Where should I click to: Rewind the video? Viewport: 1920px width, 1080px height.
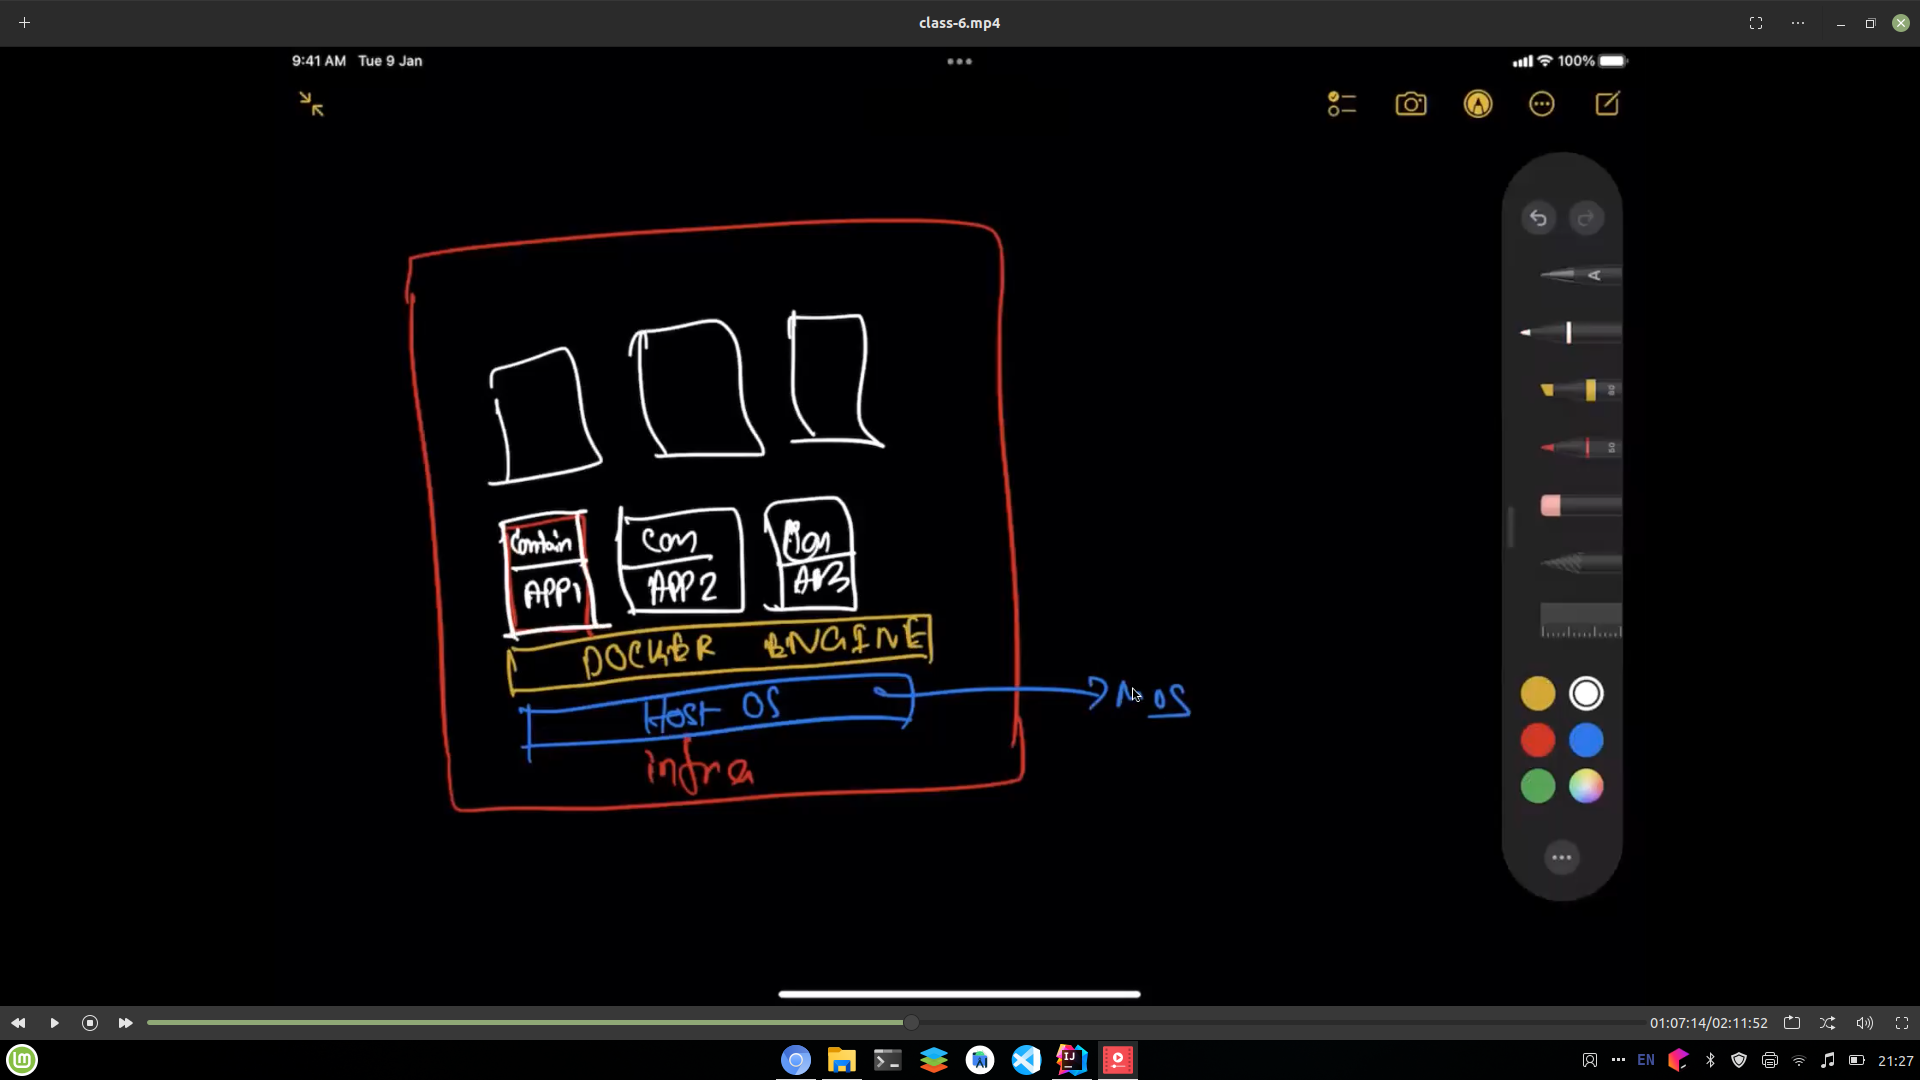click(18, 1023)
